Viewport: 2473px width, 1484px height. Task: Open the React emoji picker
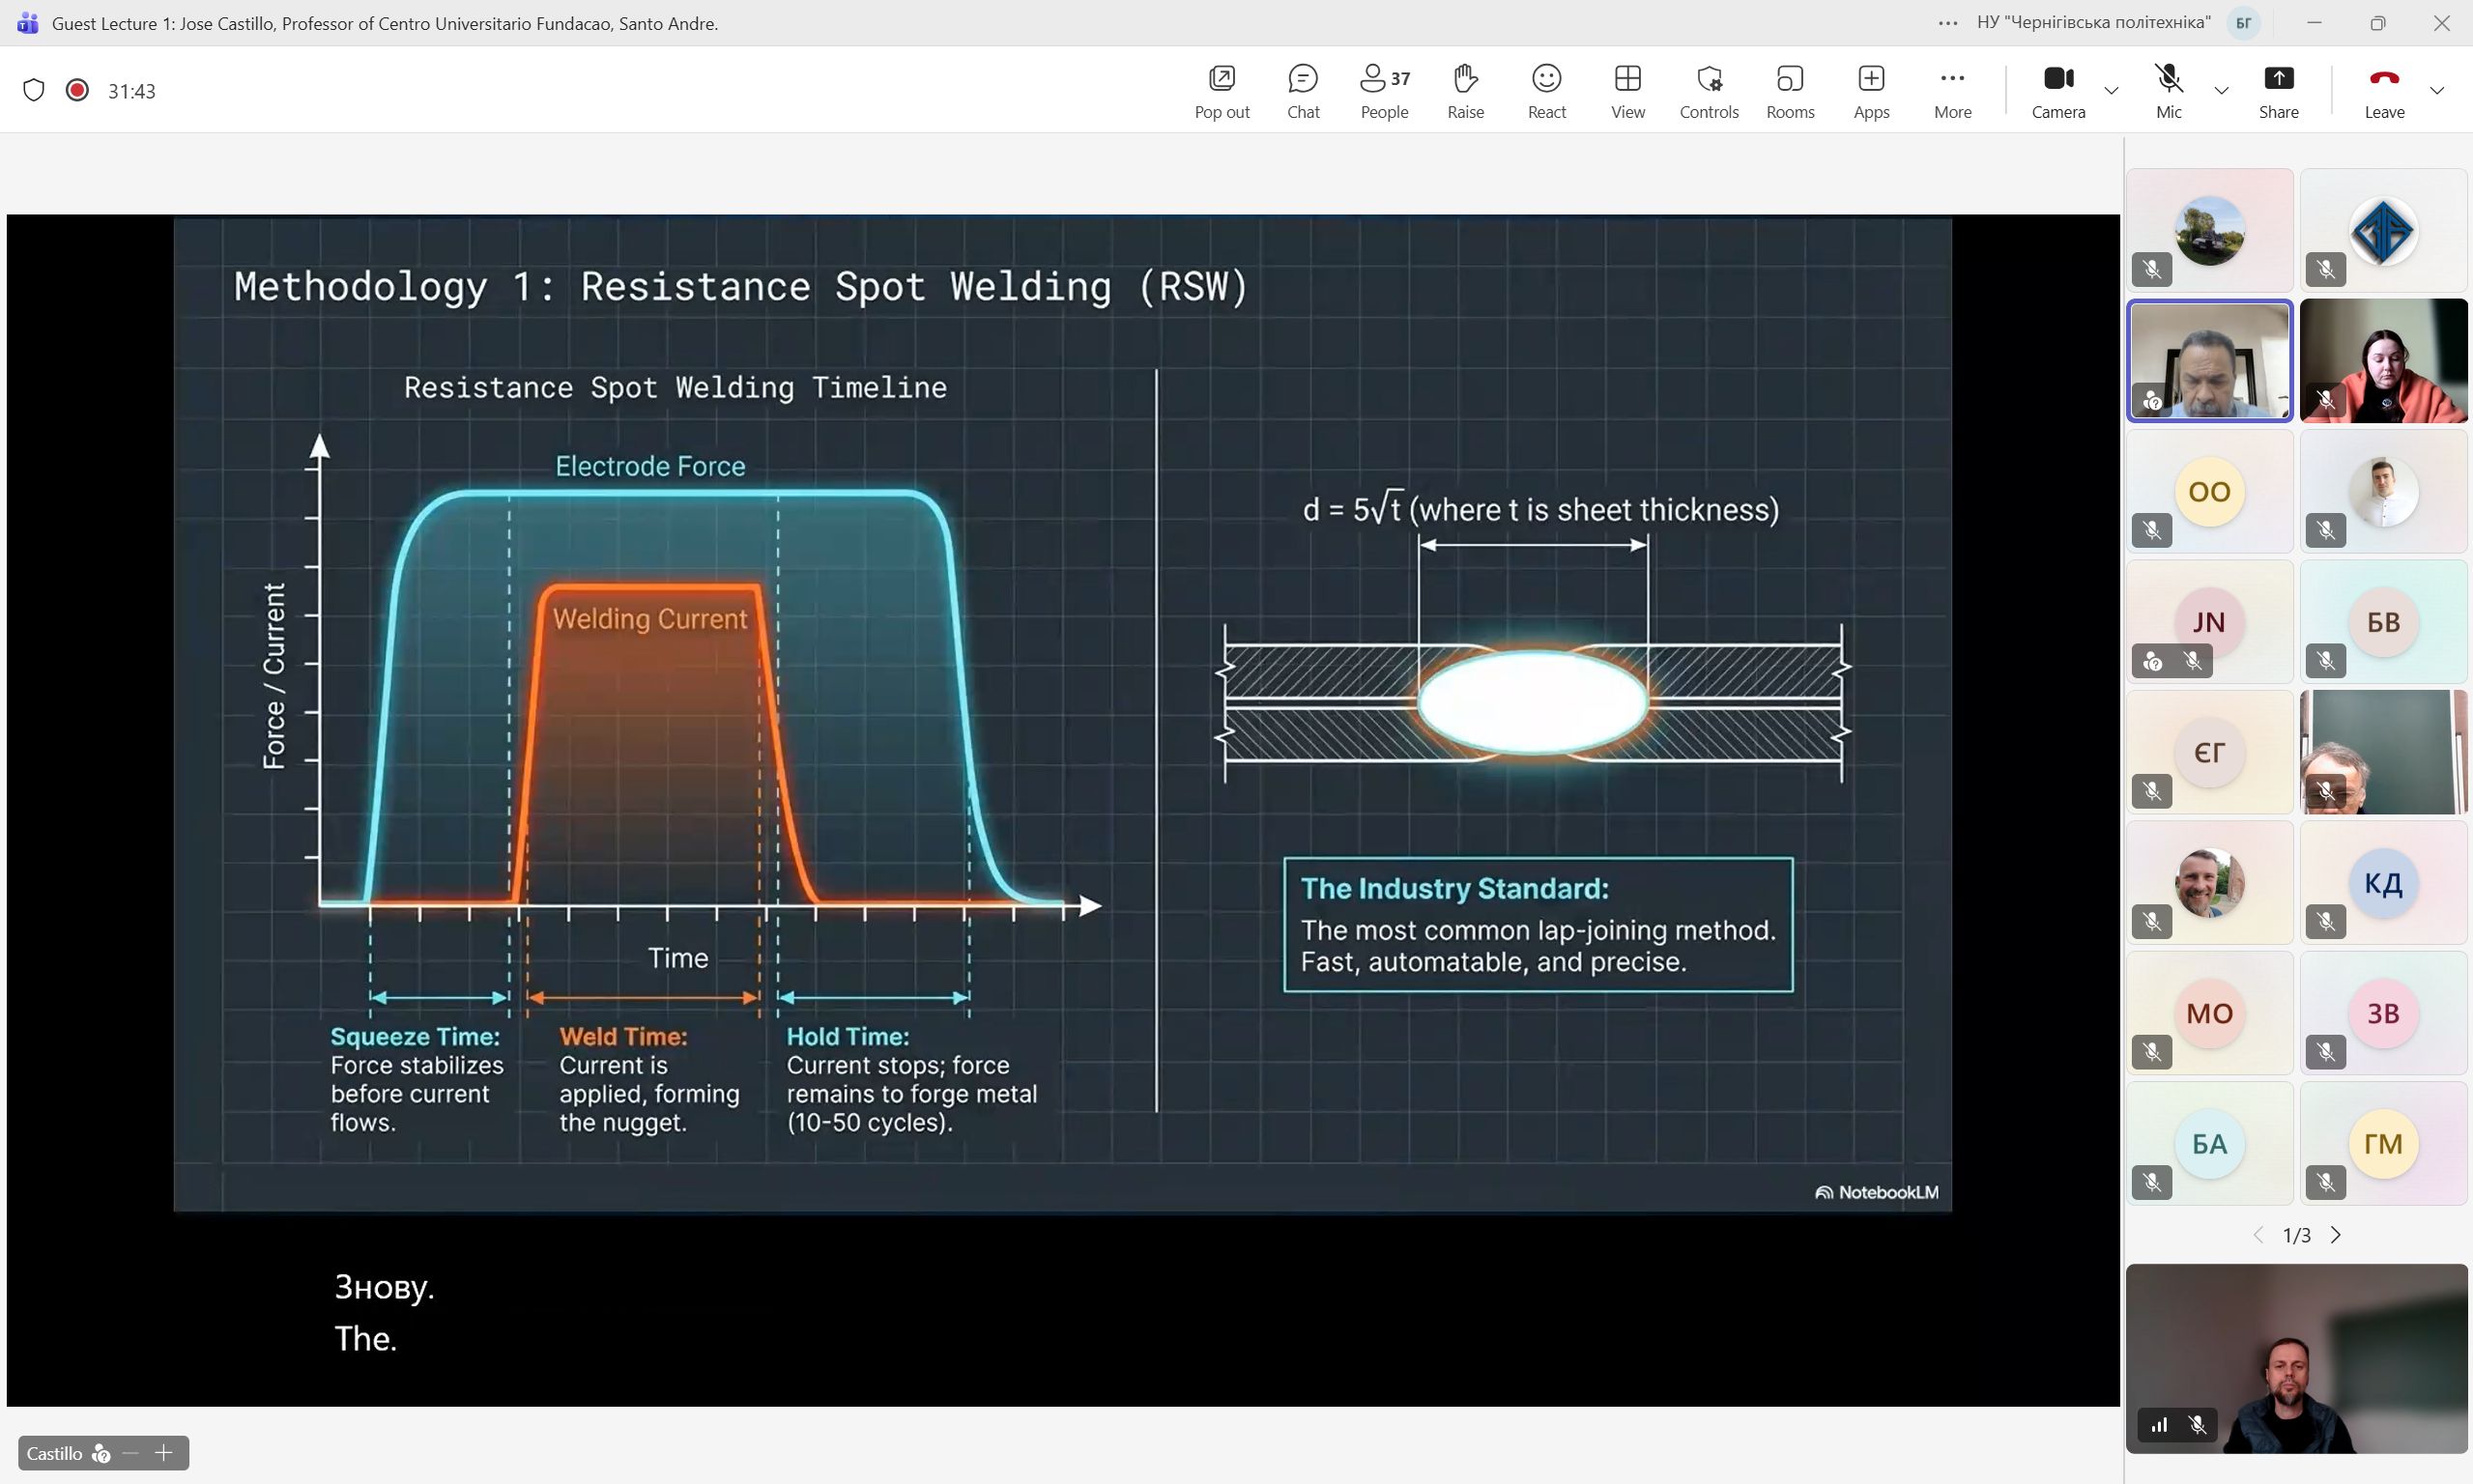click(x=1546, y=90)
